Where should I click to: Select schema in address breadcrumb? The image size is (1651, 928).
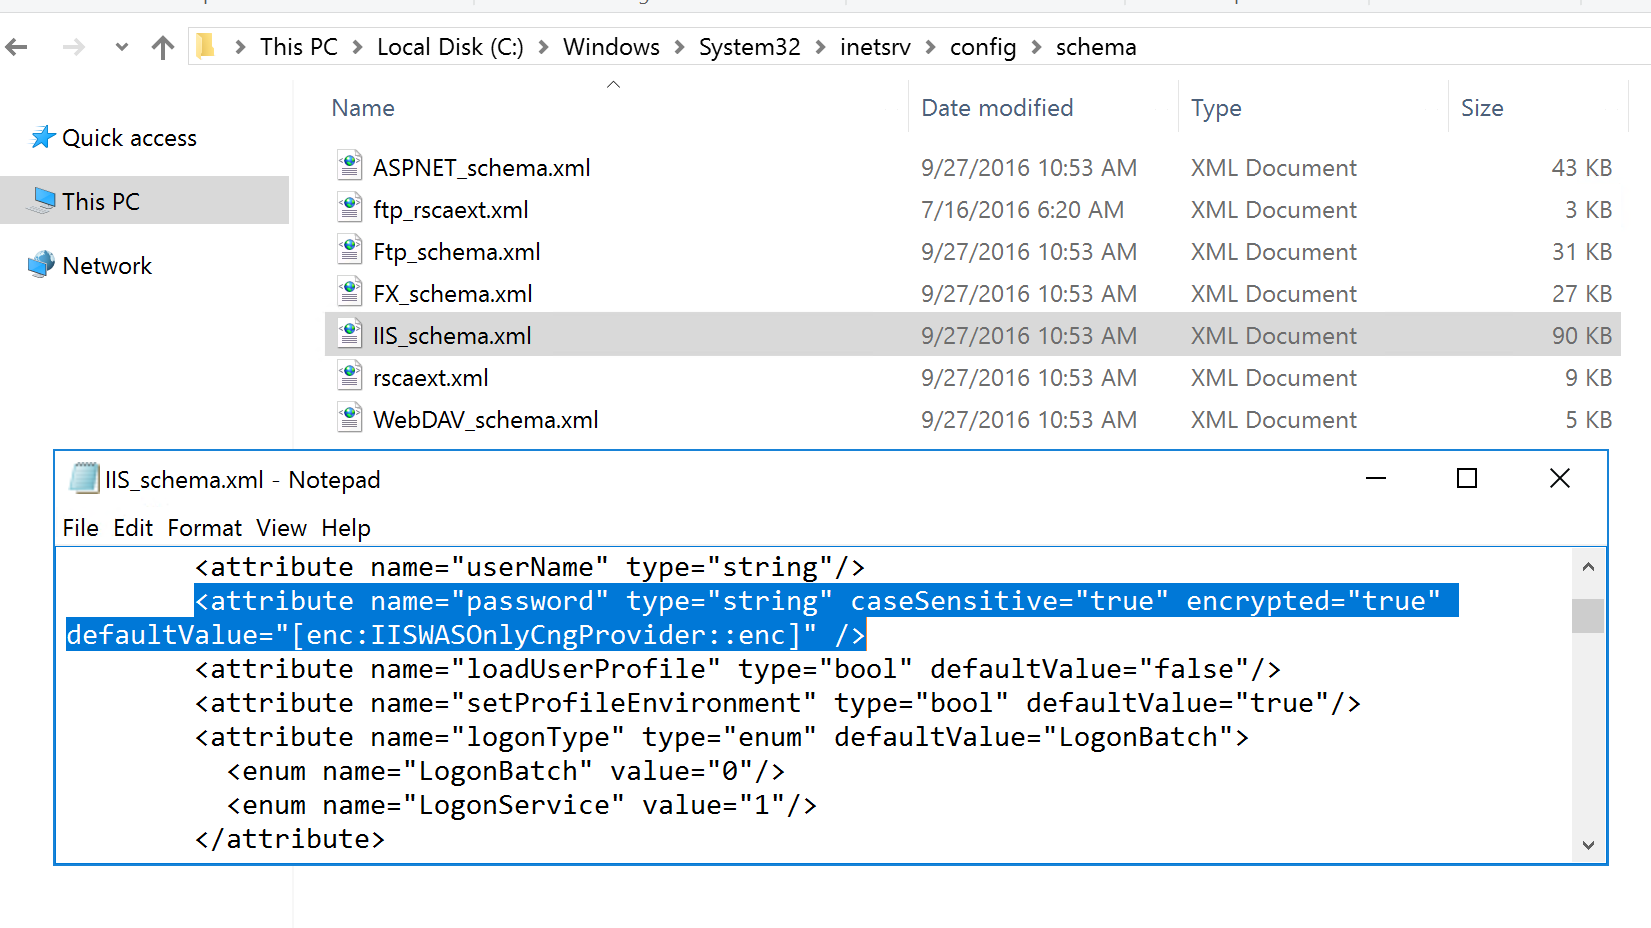[1096, 47]
